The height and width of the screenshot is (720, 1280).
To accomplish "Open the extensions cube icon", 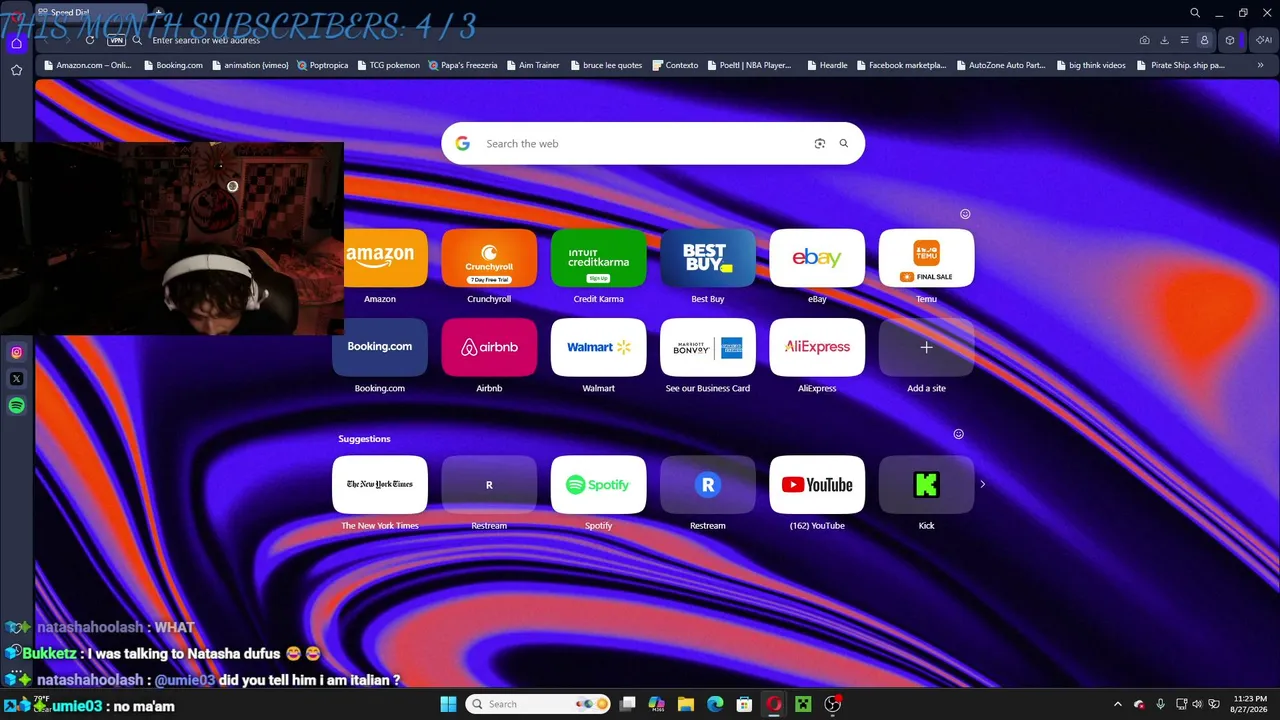I will click(x=1230, y=40).
